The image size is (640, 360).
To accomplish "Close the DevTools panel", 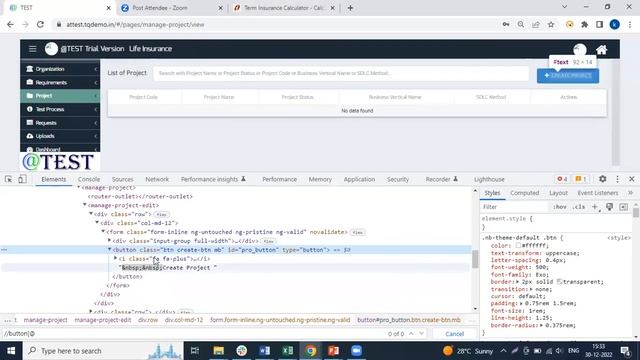I will pyautogui.click(x=631, y=179).
